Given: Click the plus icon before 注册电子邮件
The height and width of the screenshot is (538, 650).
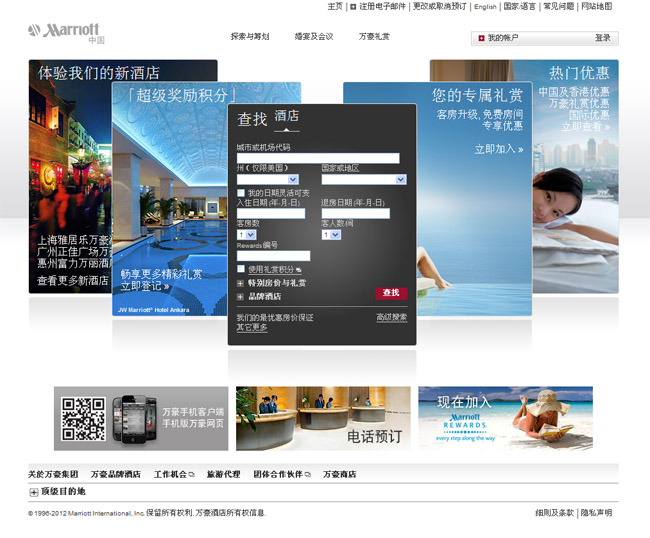Looking at the screenshot, I should coord(353,6).
